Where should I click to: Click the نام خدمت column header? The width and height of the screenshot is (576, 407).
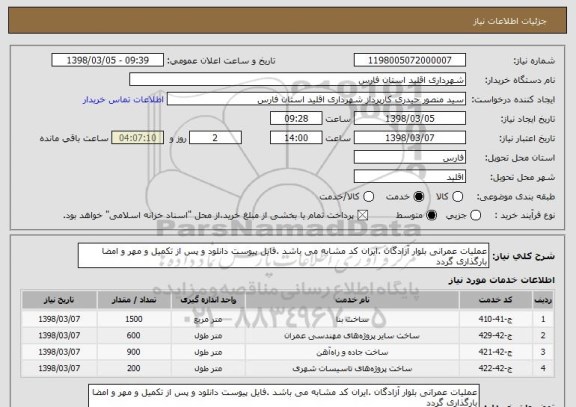352,300
